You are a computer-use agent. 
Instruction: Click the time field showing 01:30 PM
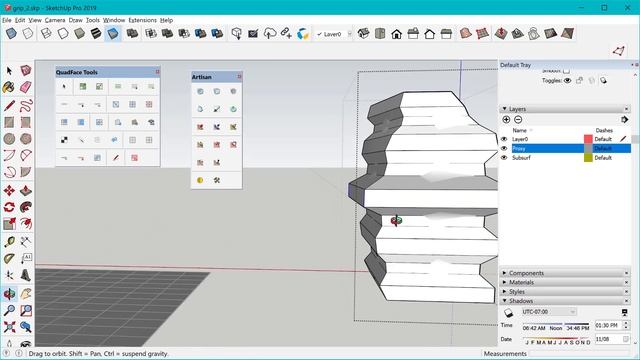click(608, 325)
